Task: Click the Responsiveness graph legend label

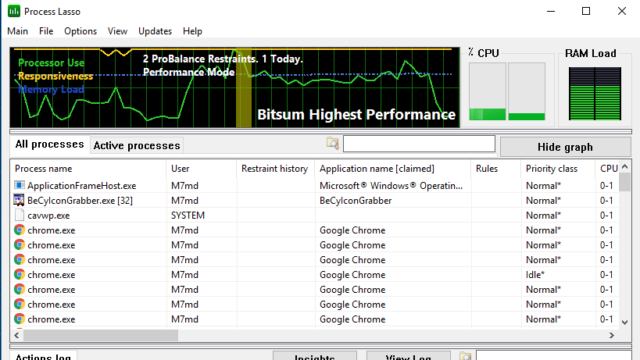Action: pos(56,76)
